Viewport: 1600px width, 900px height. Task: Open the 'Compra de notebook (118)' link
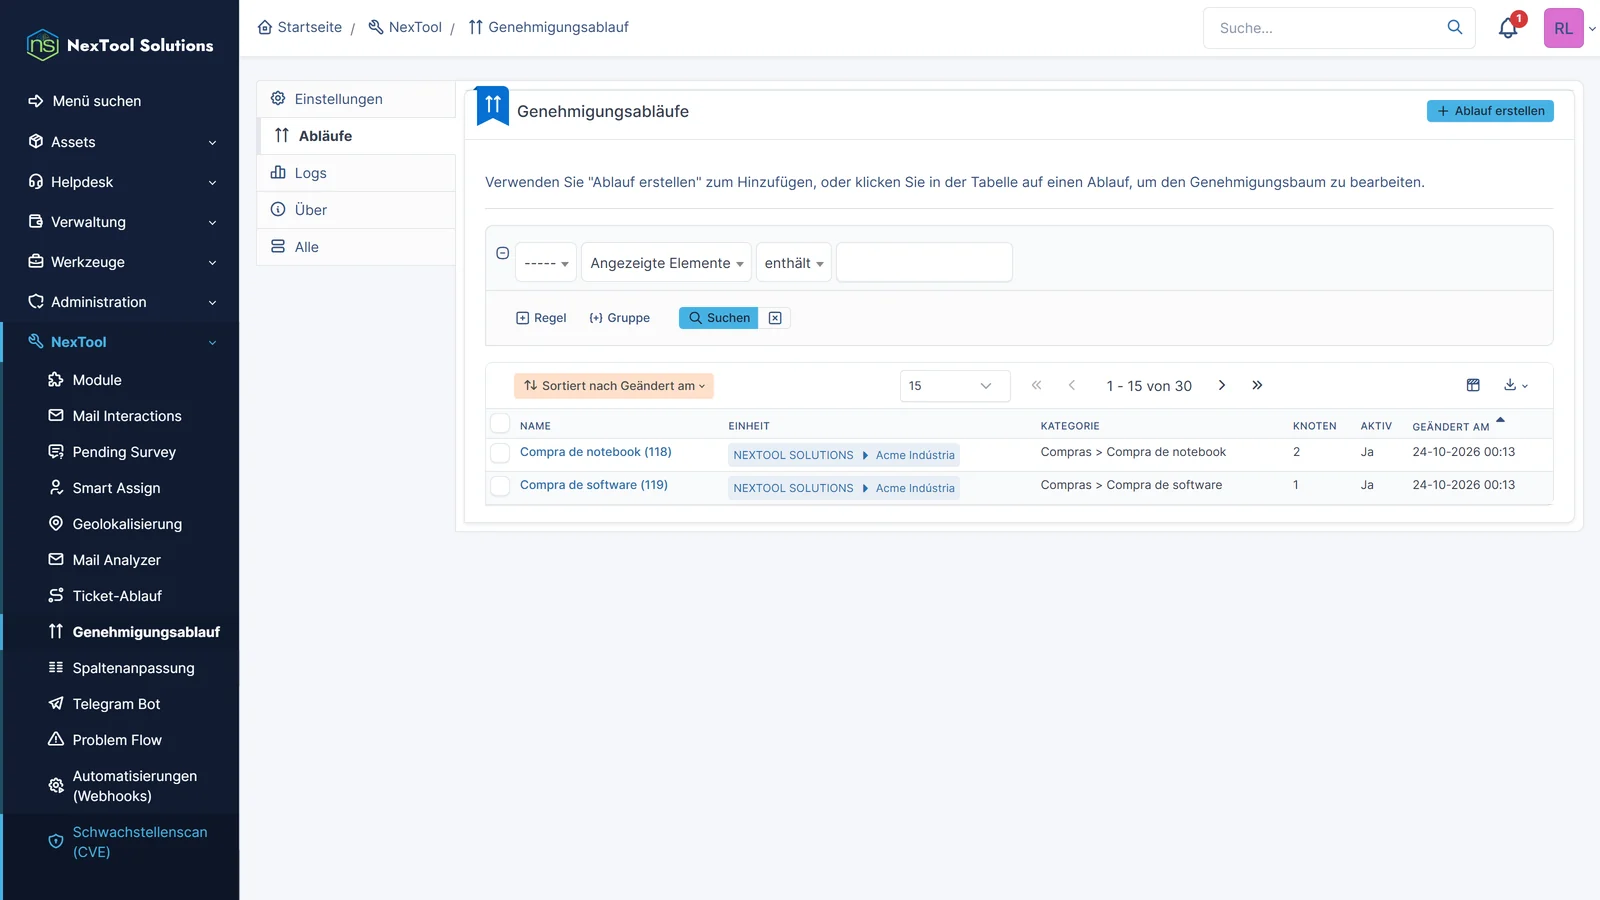coord(596,452)
